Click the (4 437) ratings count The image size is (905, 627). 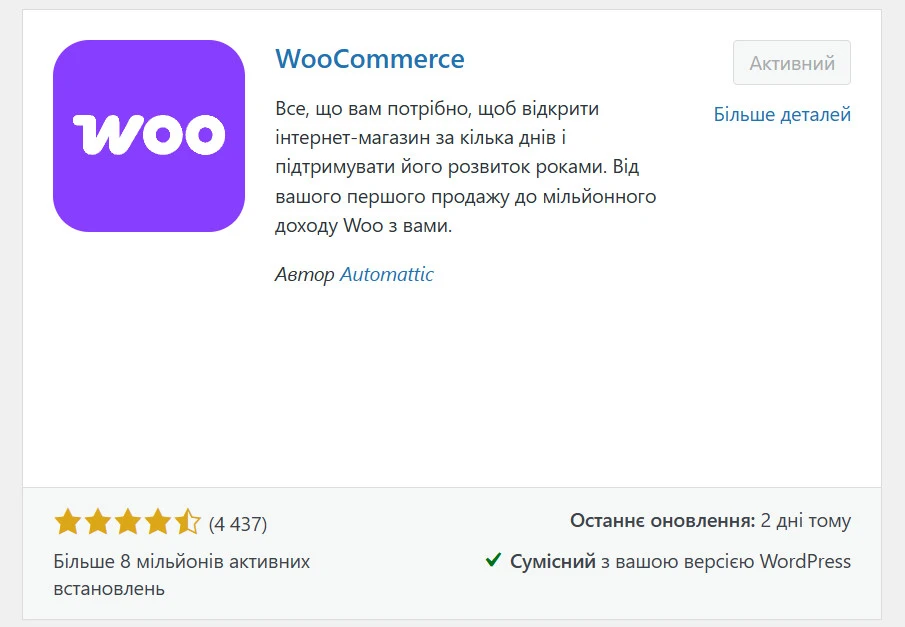click(x=238, y=524)
